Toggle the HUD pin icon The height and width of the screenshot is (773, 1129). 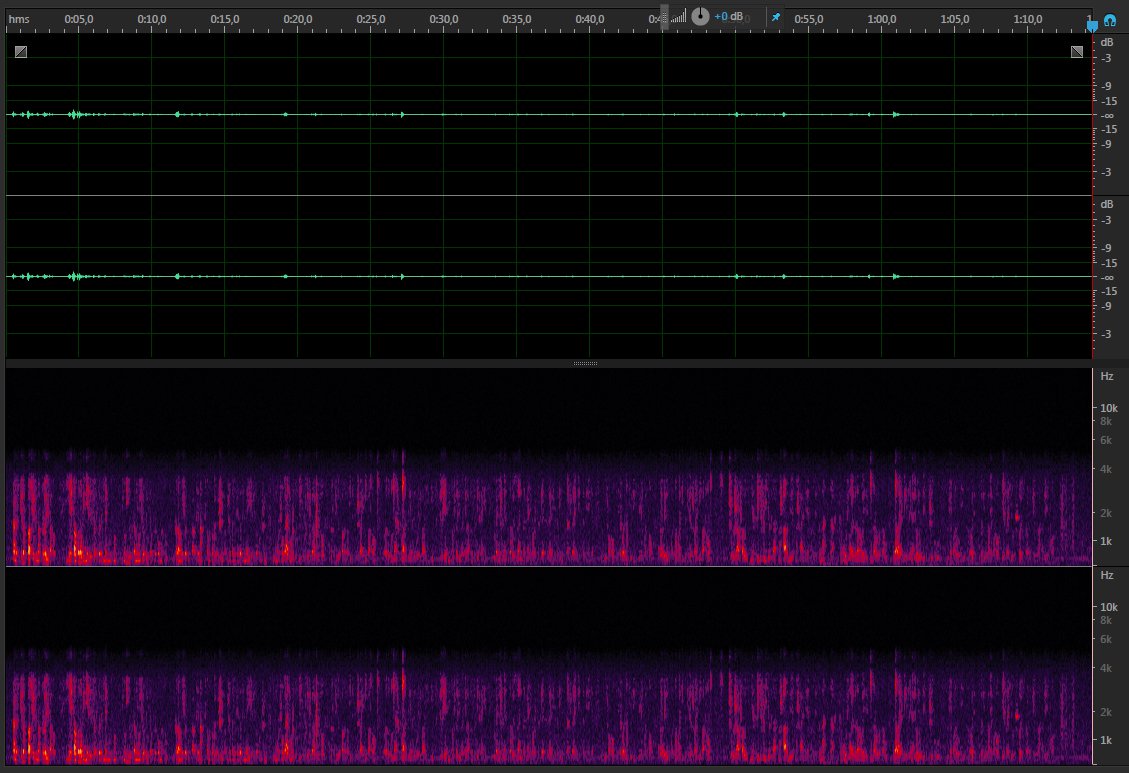(775, 17)
